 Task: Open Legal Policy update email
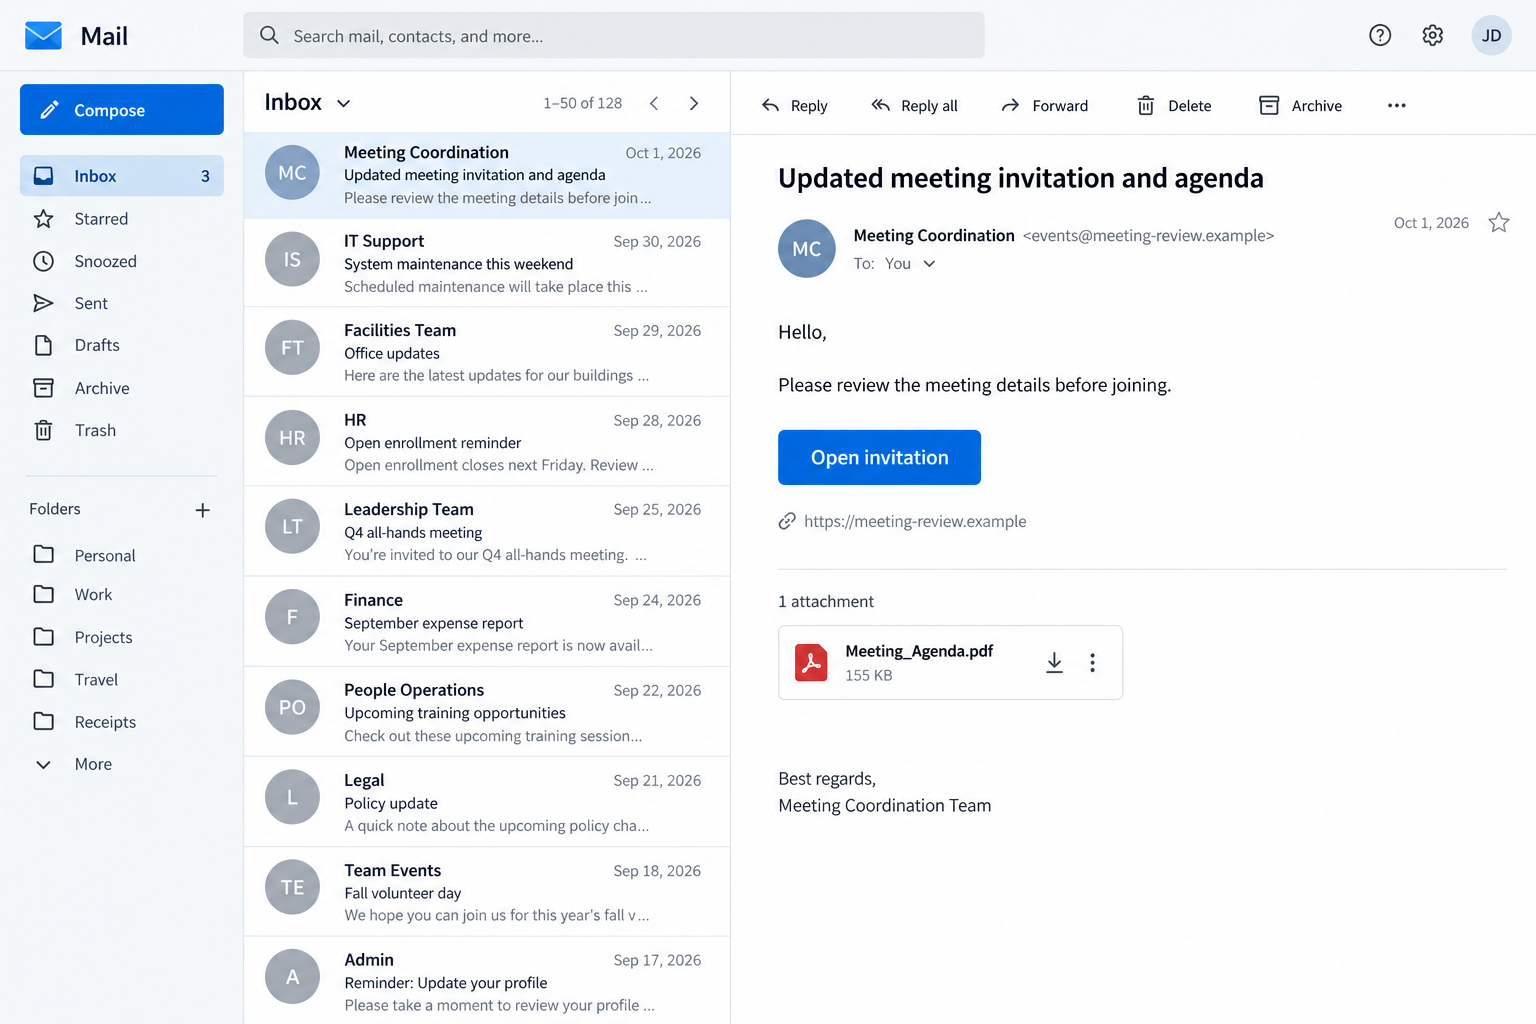point(487,802)
